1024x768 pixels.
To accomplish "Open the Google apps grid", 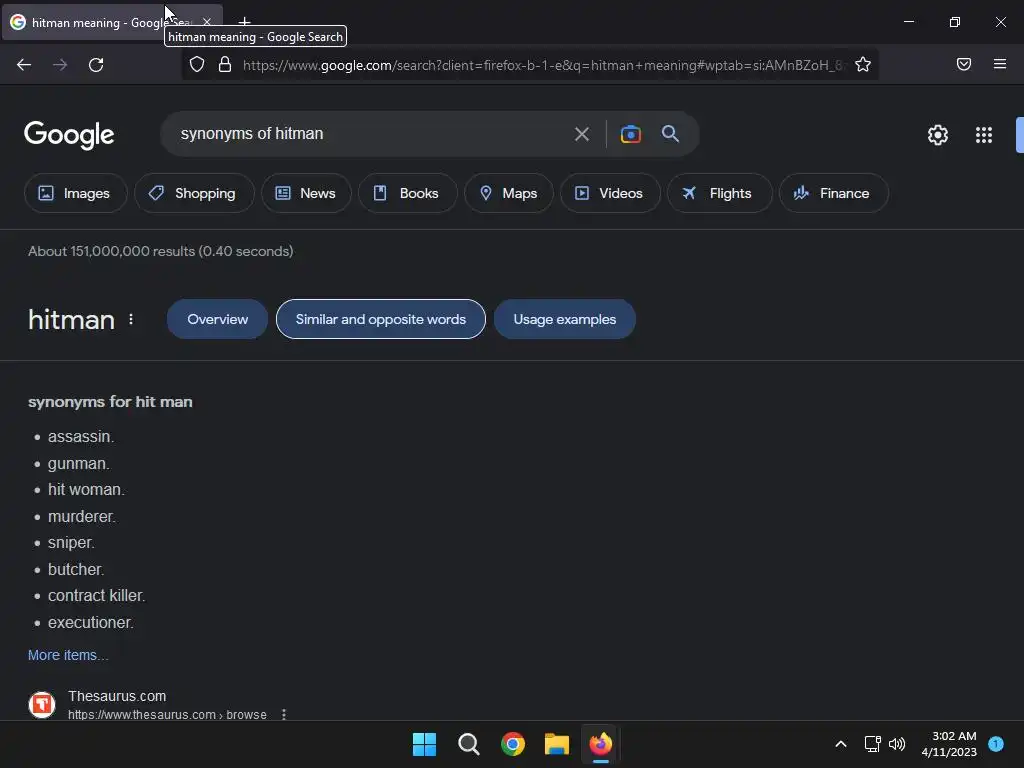I will pos(984,135).
